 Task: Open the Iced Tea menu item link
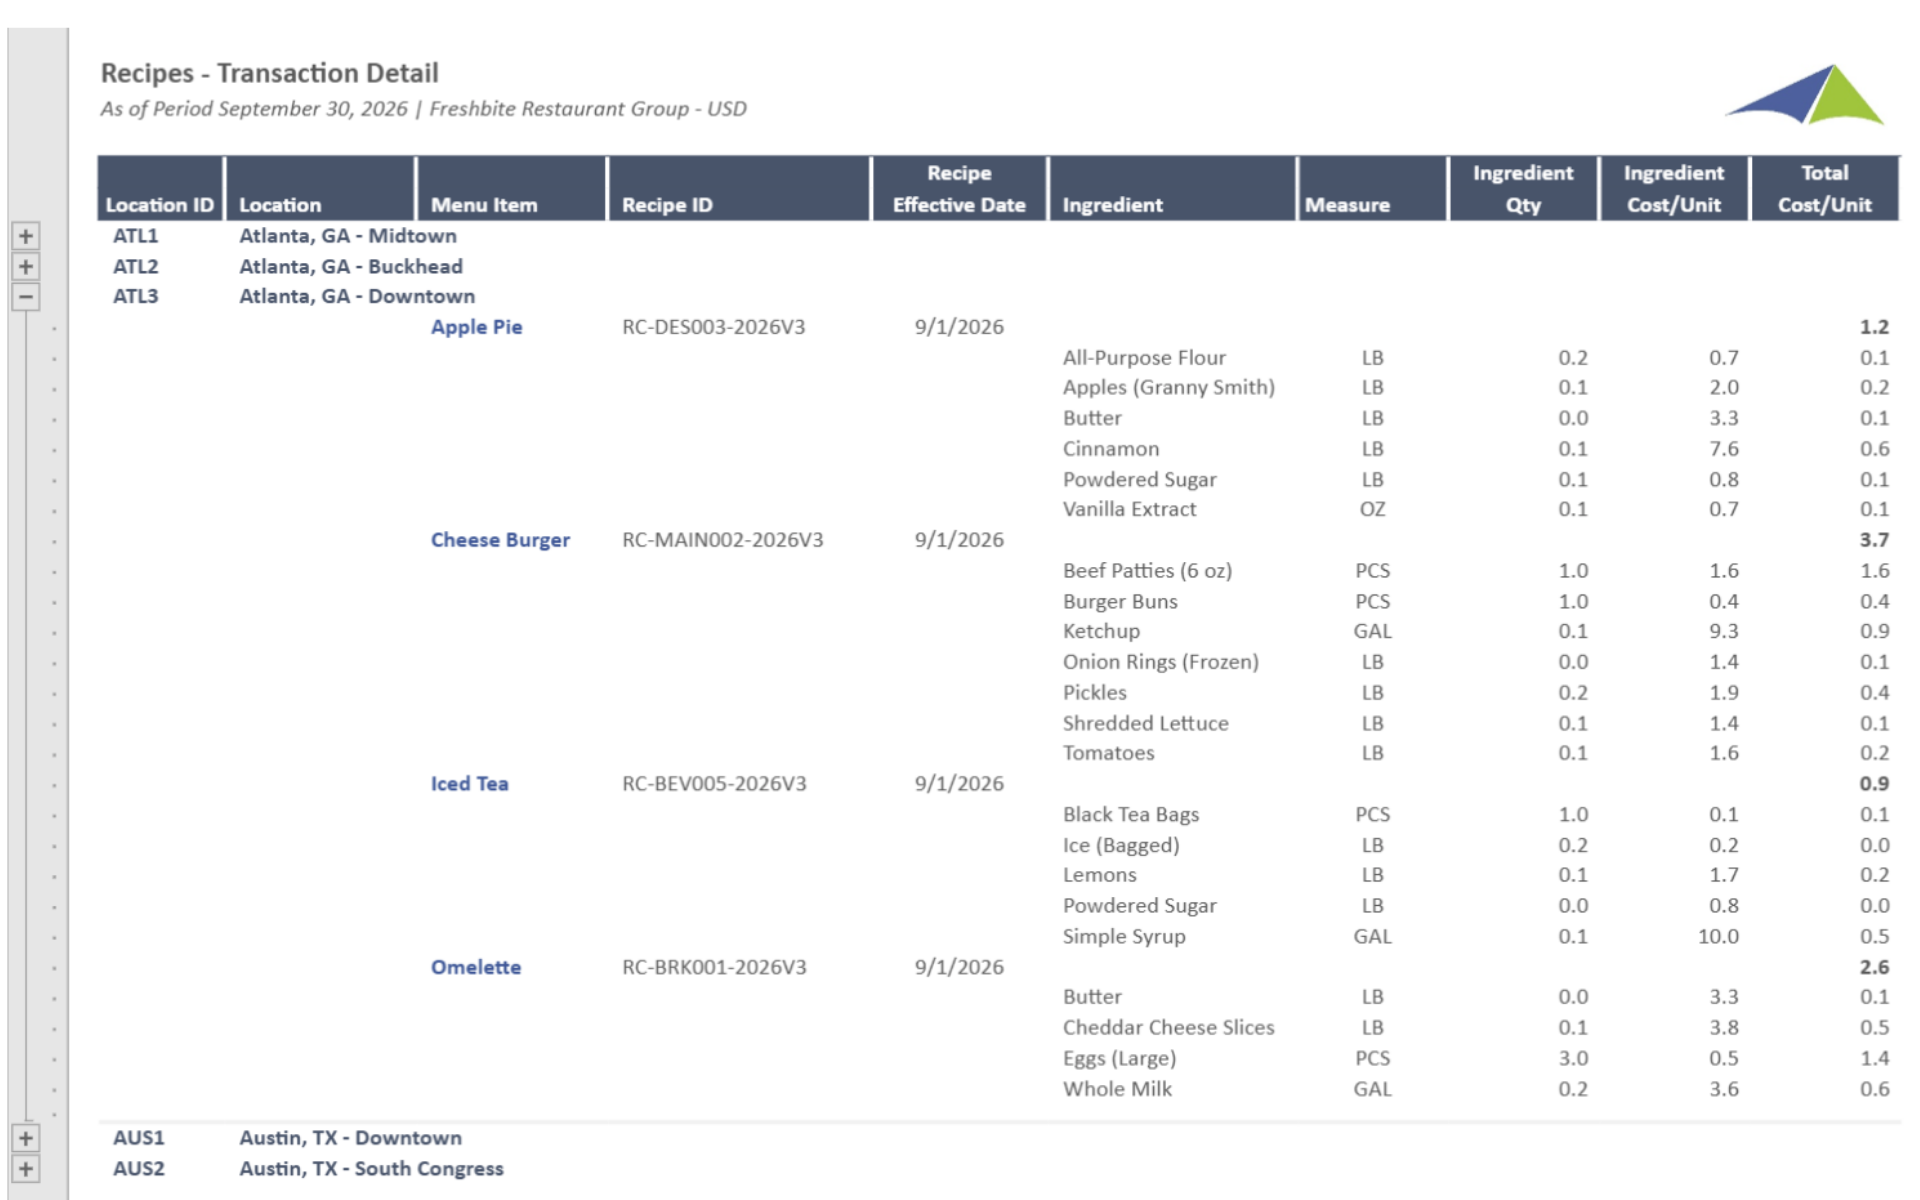469,784
